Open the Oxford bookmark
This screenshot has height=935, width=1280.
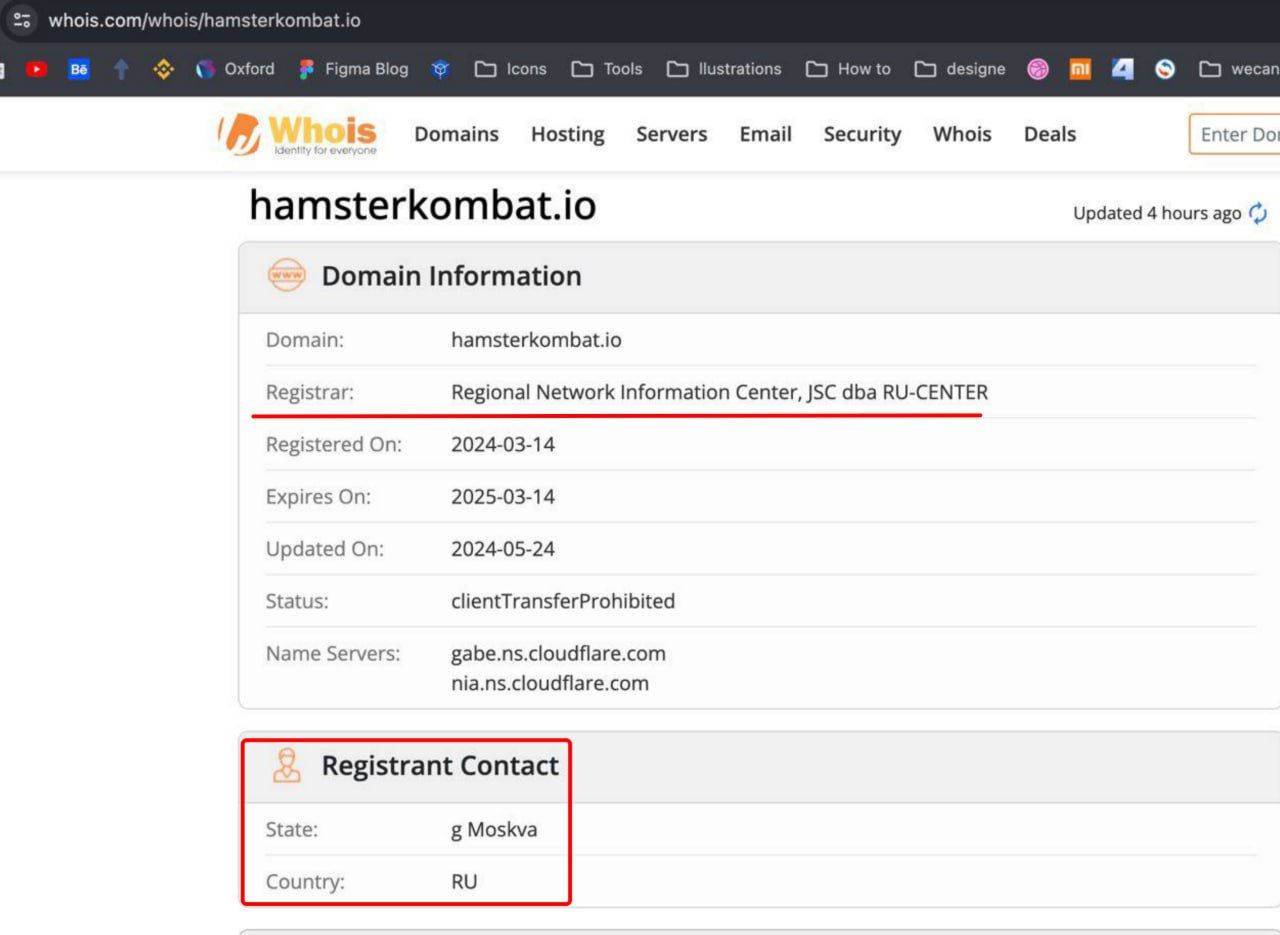[236, 69]
